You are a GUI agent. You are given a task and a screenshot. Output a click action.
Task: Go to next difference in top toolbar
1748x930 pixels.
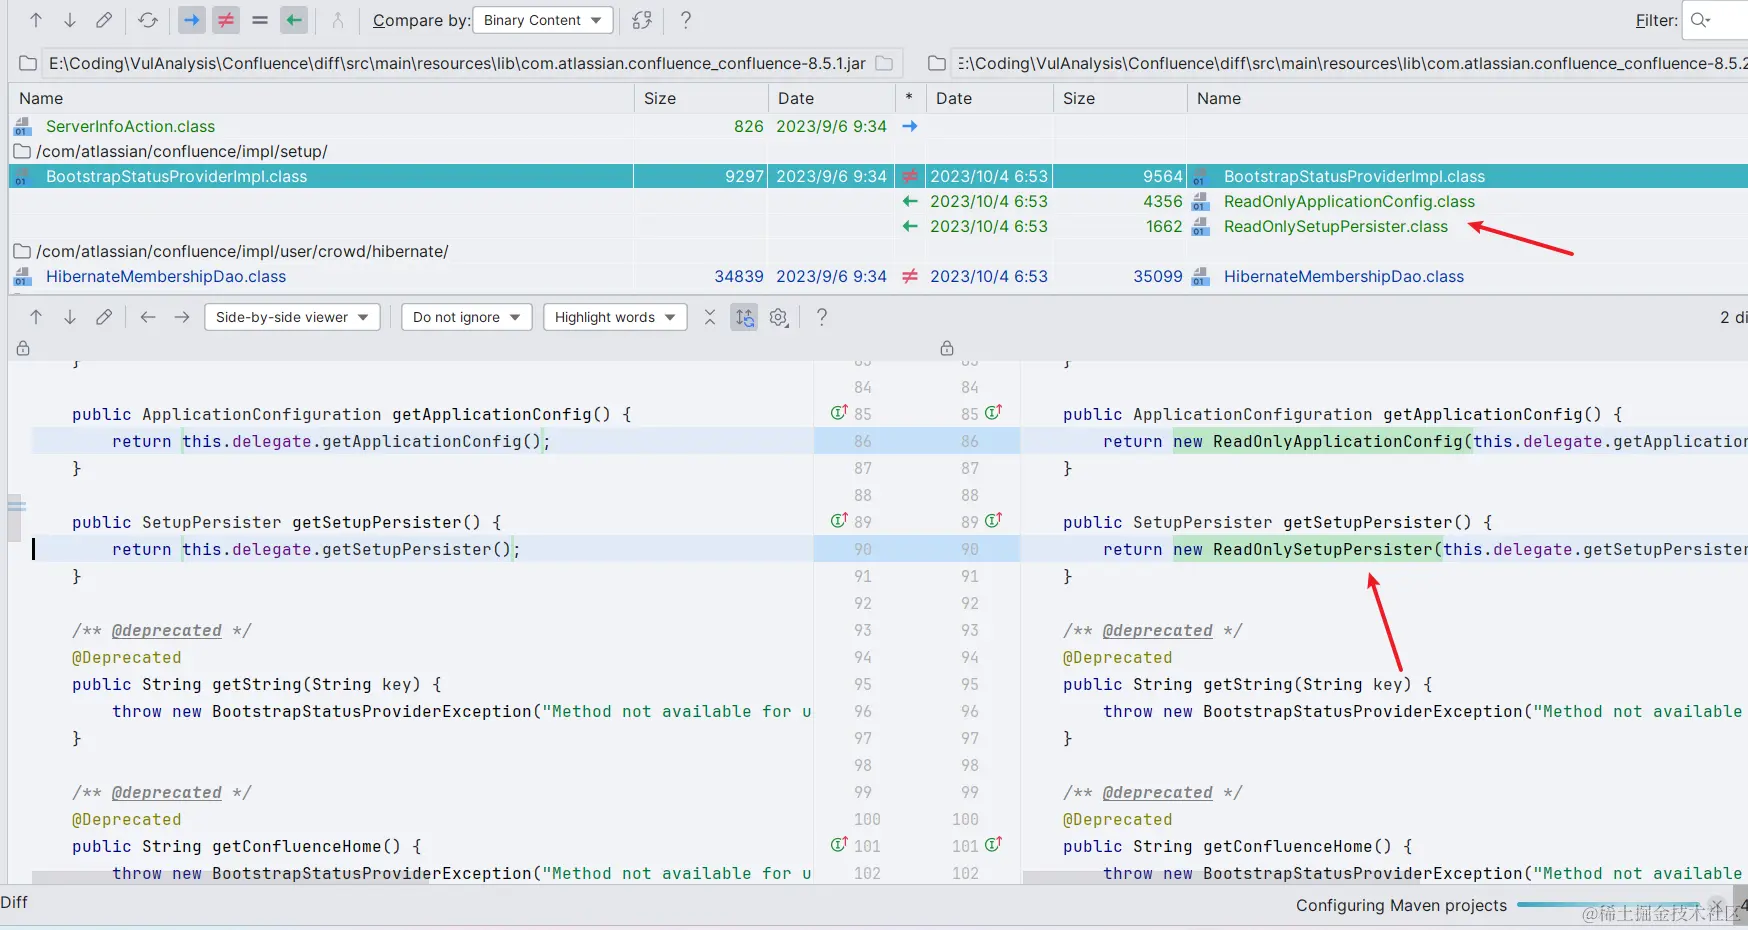[x=70, y=20]
